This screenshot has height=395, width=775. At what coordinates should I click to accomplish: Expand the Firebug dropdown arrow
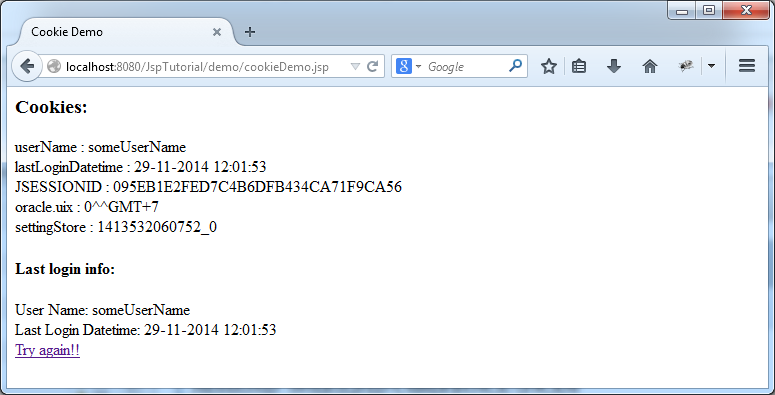pos(711,66)
